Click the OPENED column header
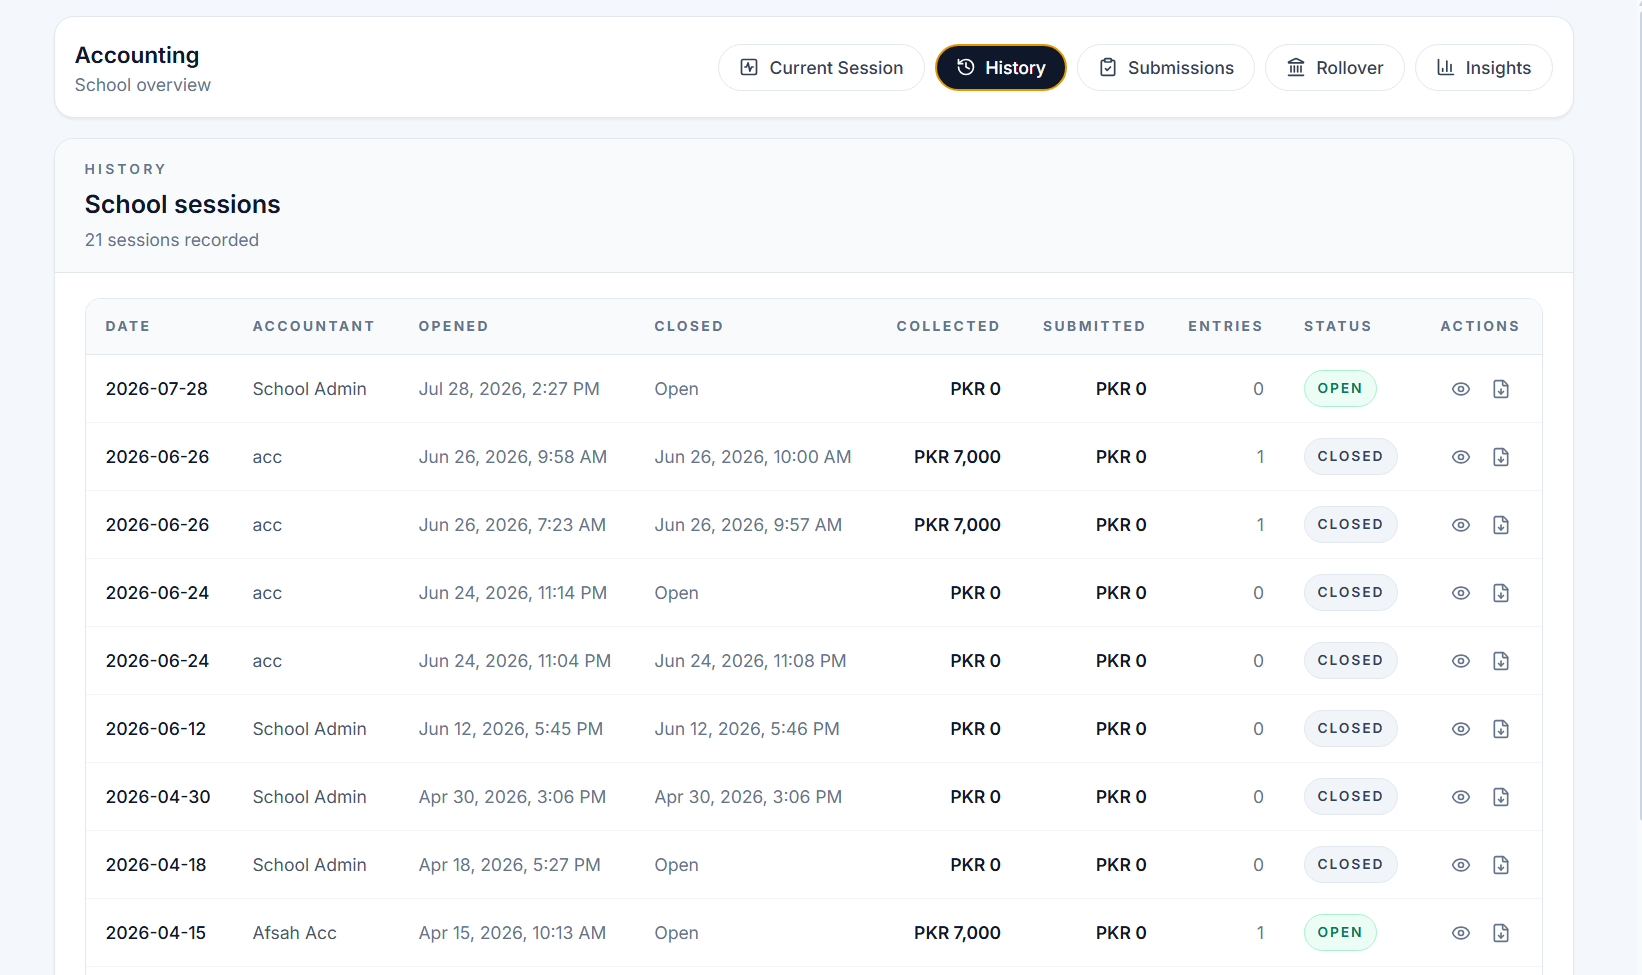1642x975 pixels. click(454, 326)
